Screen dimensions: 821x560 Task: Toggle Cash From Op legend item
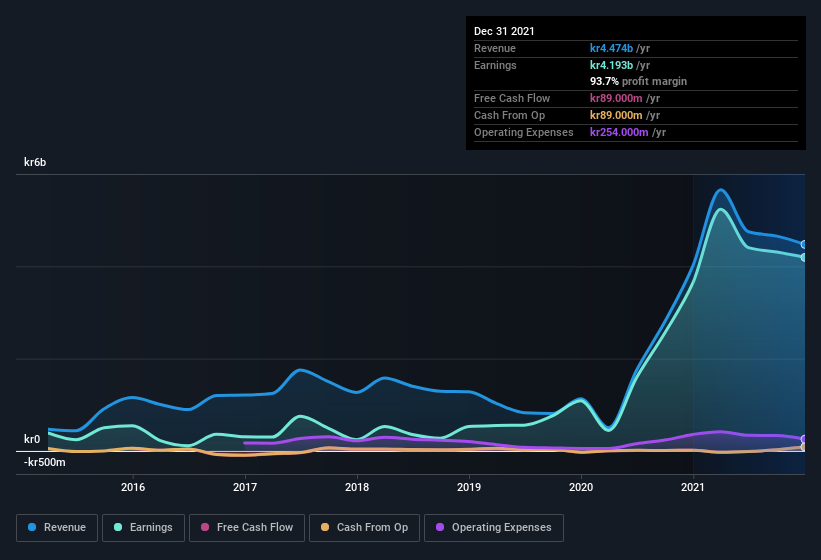[x=364, y=527]
